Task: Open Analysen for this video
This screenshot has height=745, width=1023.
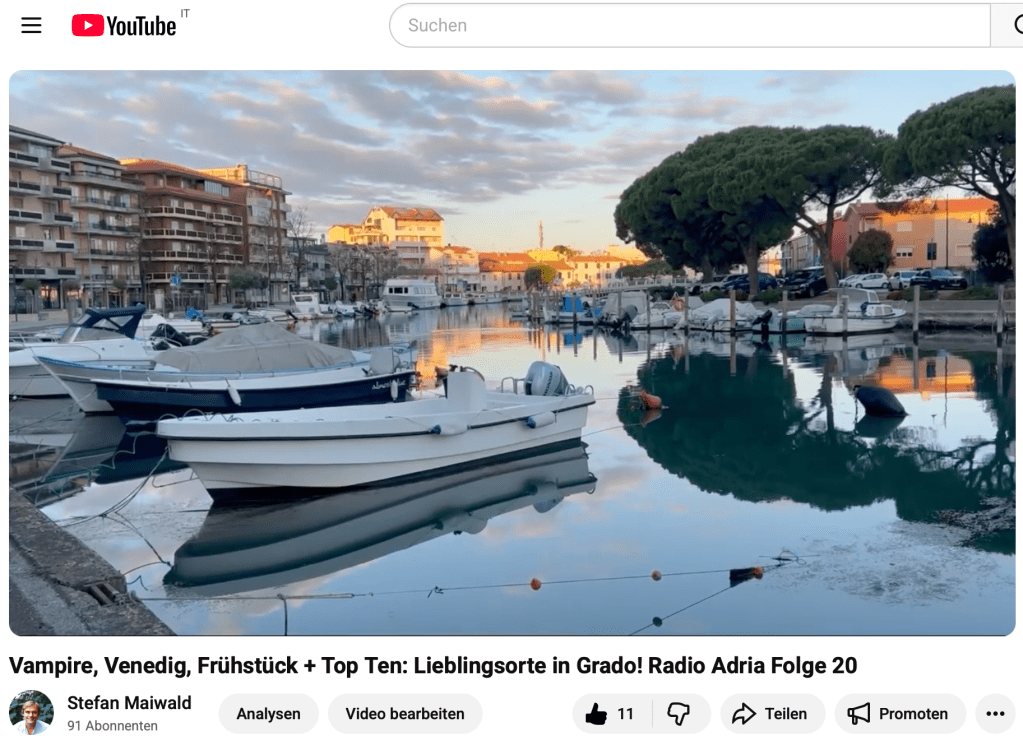Action: click(268, 714)
